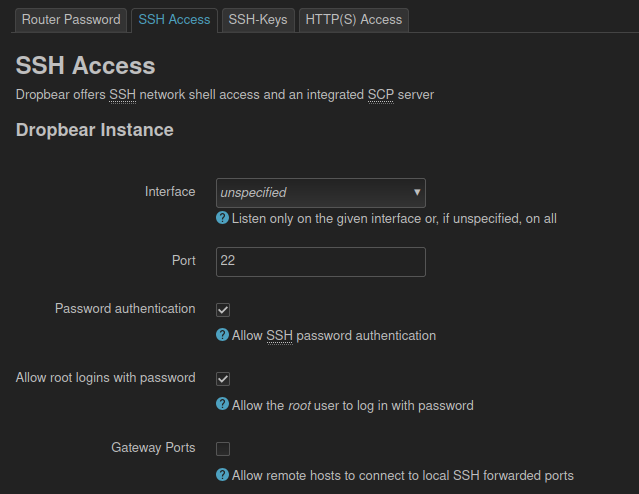Screen dimensions: 639x494
Task: Click SSH abbreviation in Dropbear description line
Action: (122, 95)
